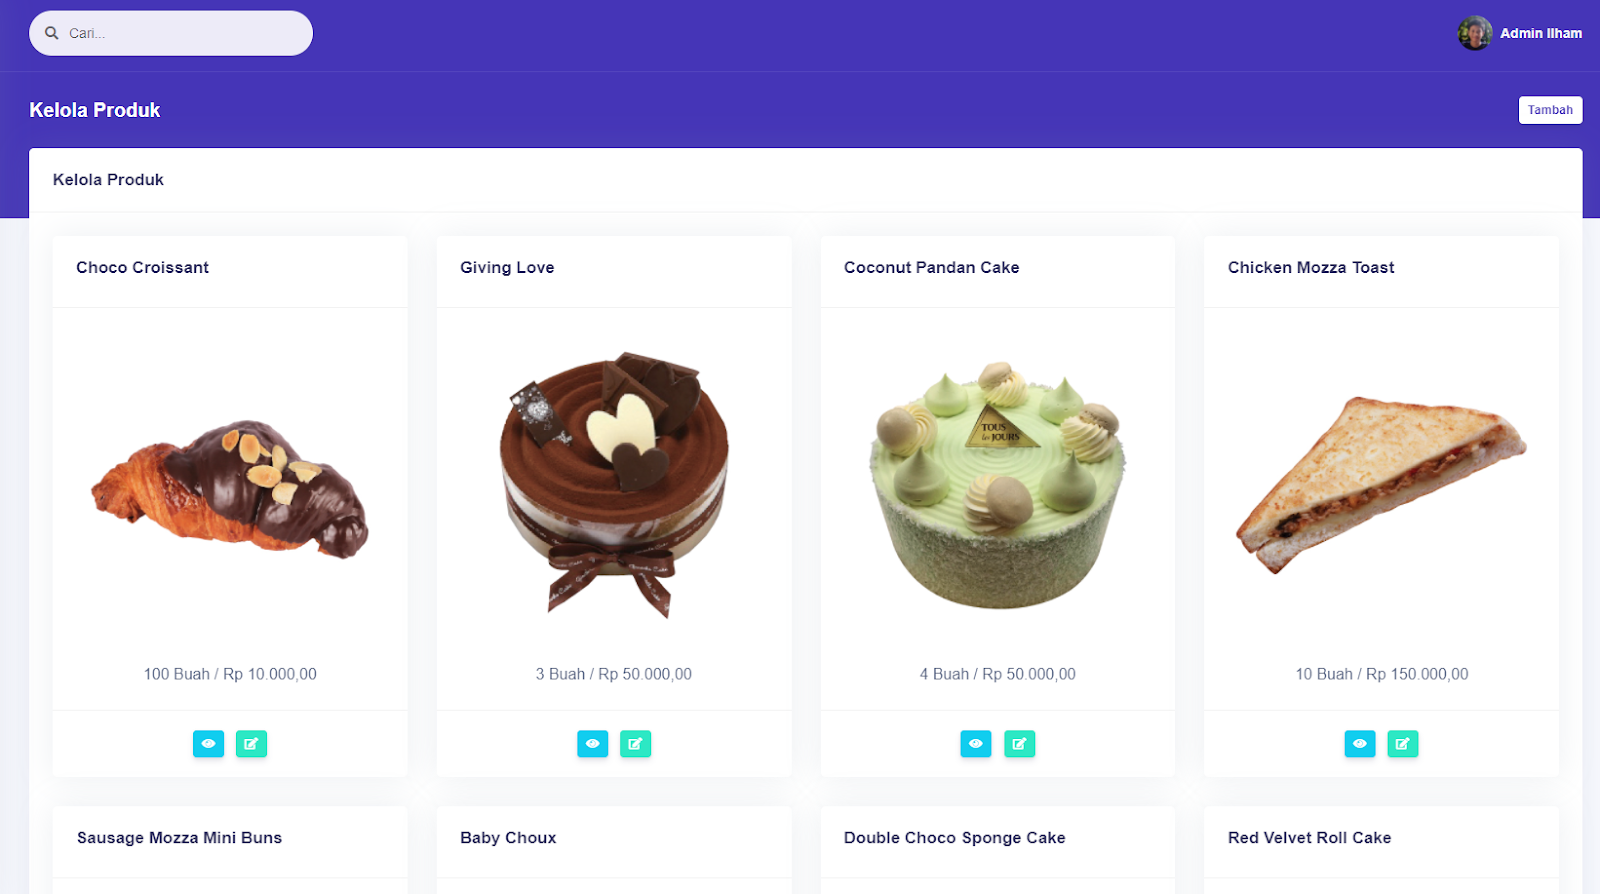Click the Double Choco Sponge Cake heading

click(x=954, y=838)
